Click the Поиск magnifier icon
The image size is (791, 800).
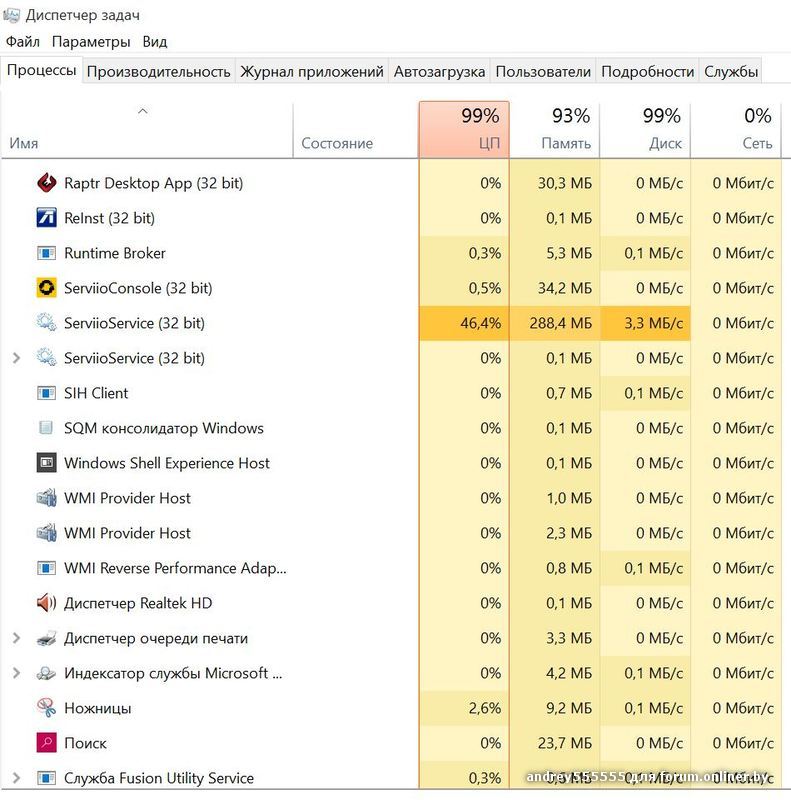tap(46, 743)
